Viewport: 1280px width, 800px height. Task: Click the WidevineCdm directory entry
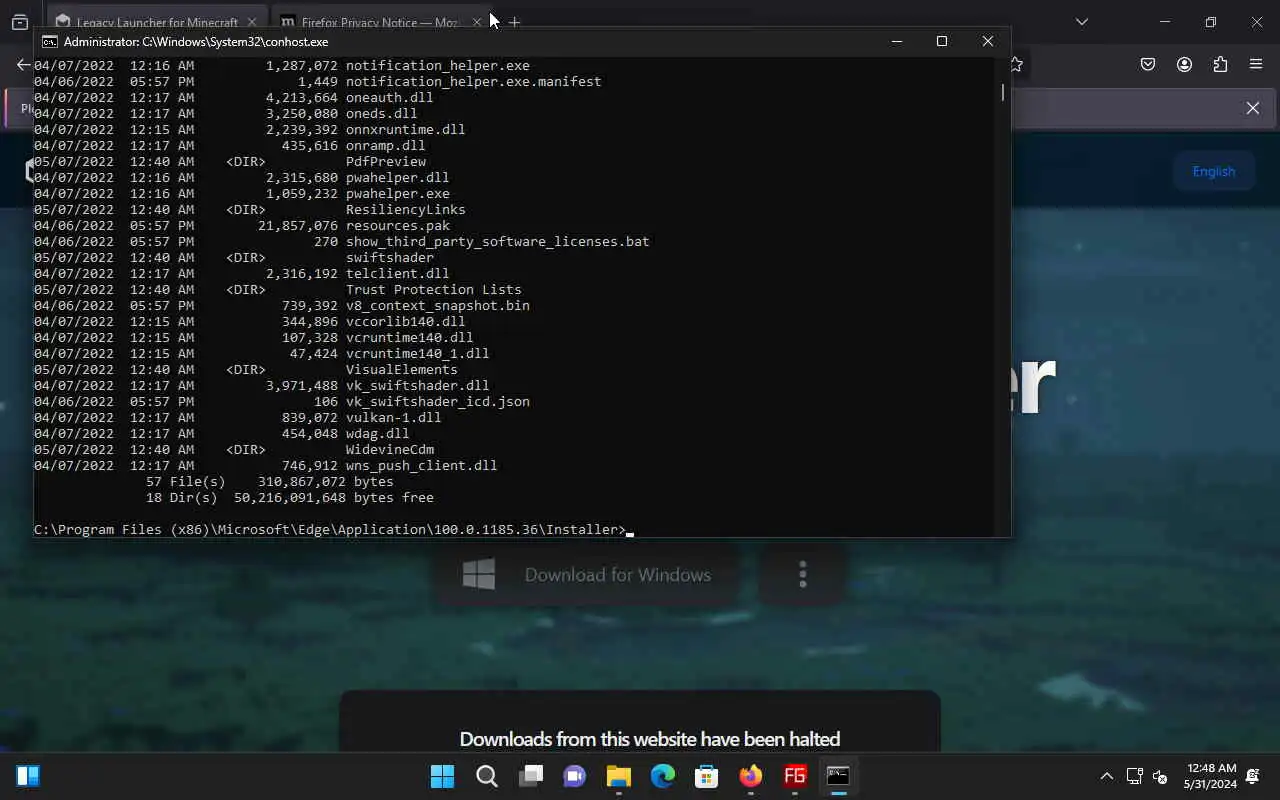coord(389,450)
